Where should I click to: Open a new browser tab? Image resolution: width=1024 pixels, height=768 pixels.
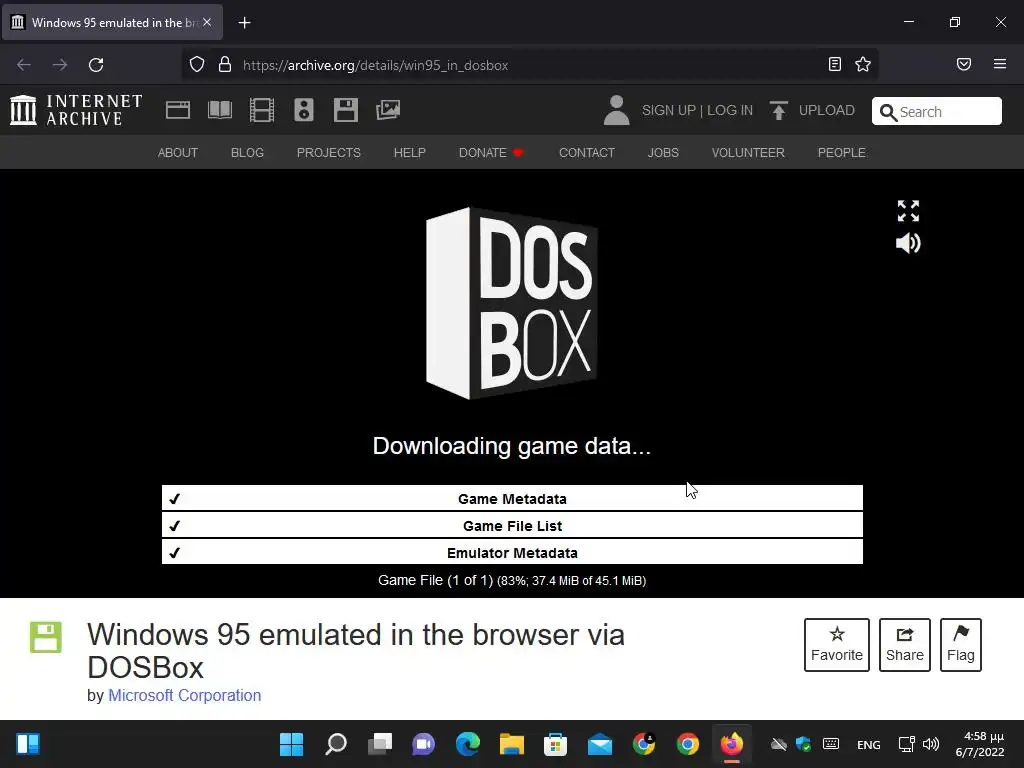point(244,23)
